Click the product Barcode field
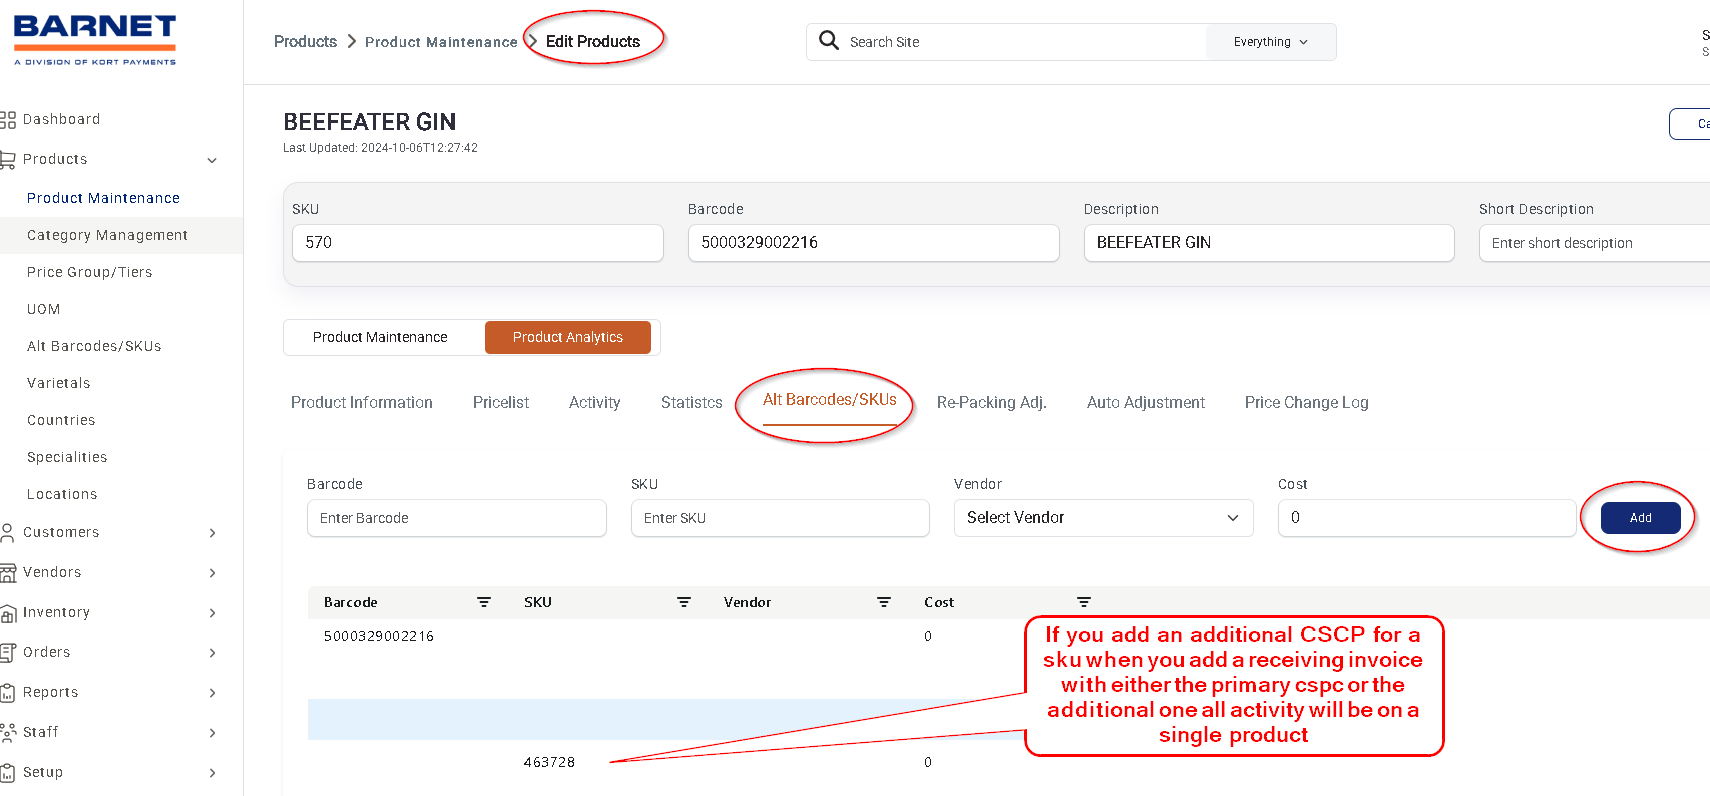Screen dimensions: 1710x796 tap(874, 243)
